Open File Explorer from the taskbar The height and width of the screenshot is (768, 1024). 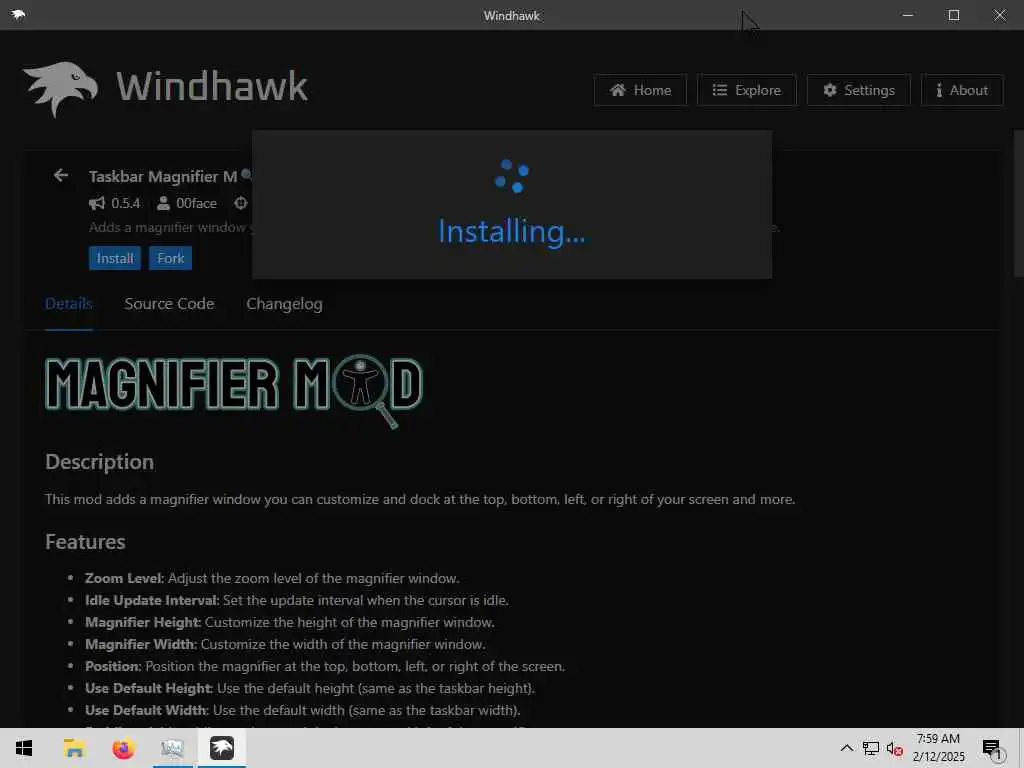tap(74, 748)
